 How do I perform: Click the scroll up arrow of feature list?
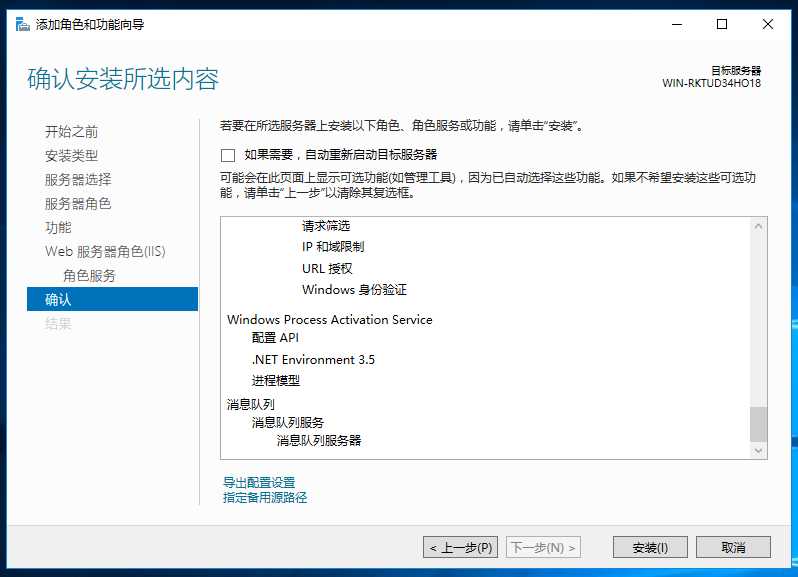(x=758, y=226)
